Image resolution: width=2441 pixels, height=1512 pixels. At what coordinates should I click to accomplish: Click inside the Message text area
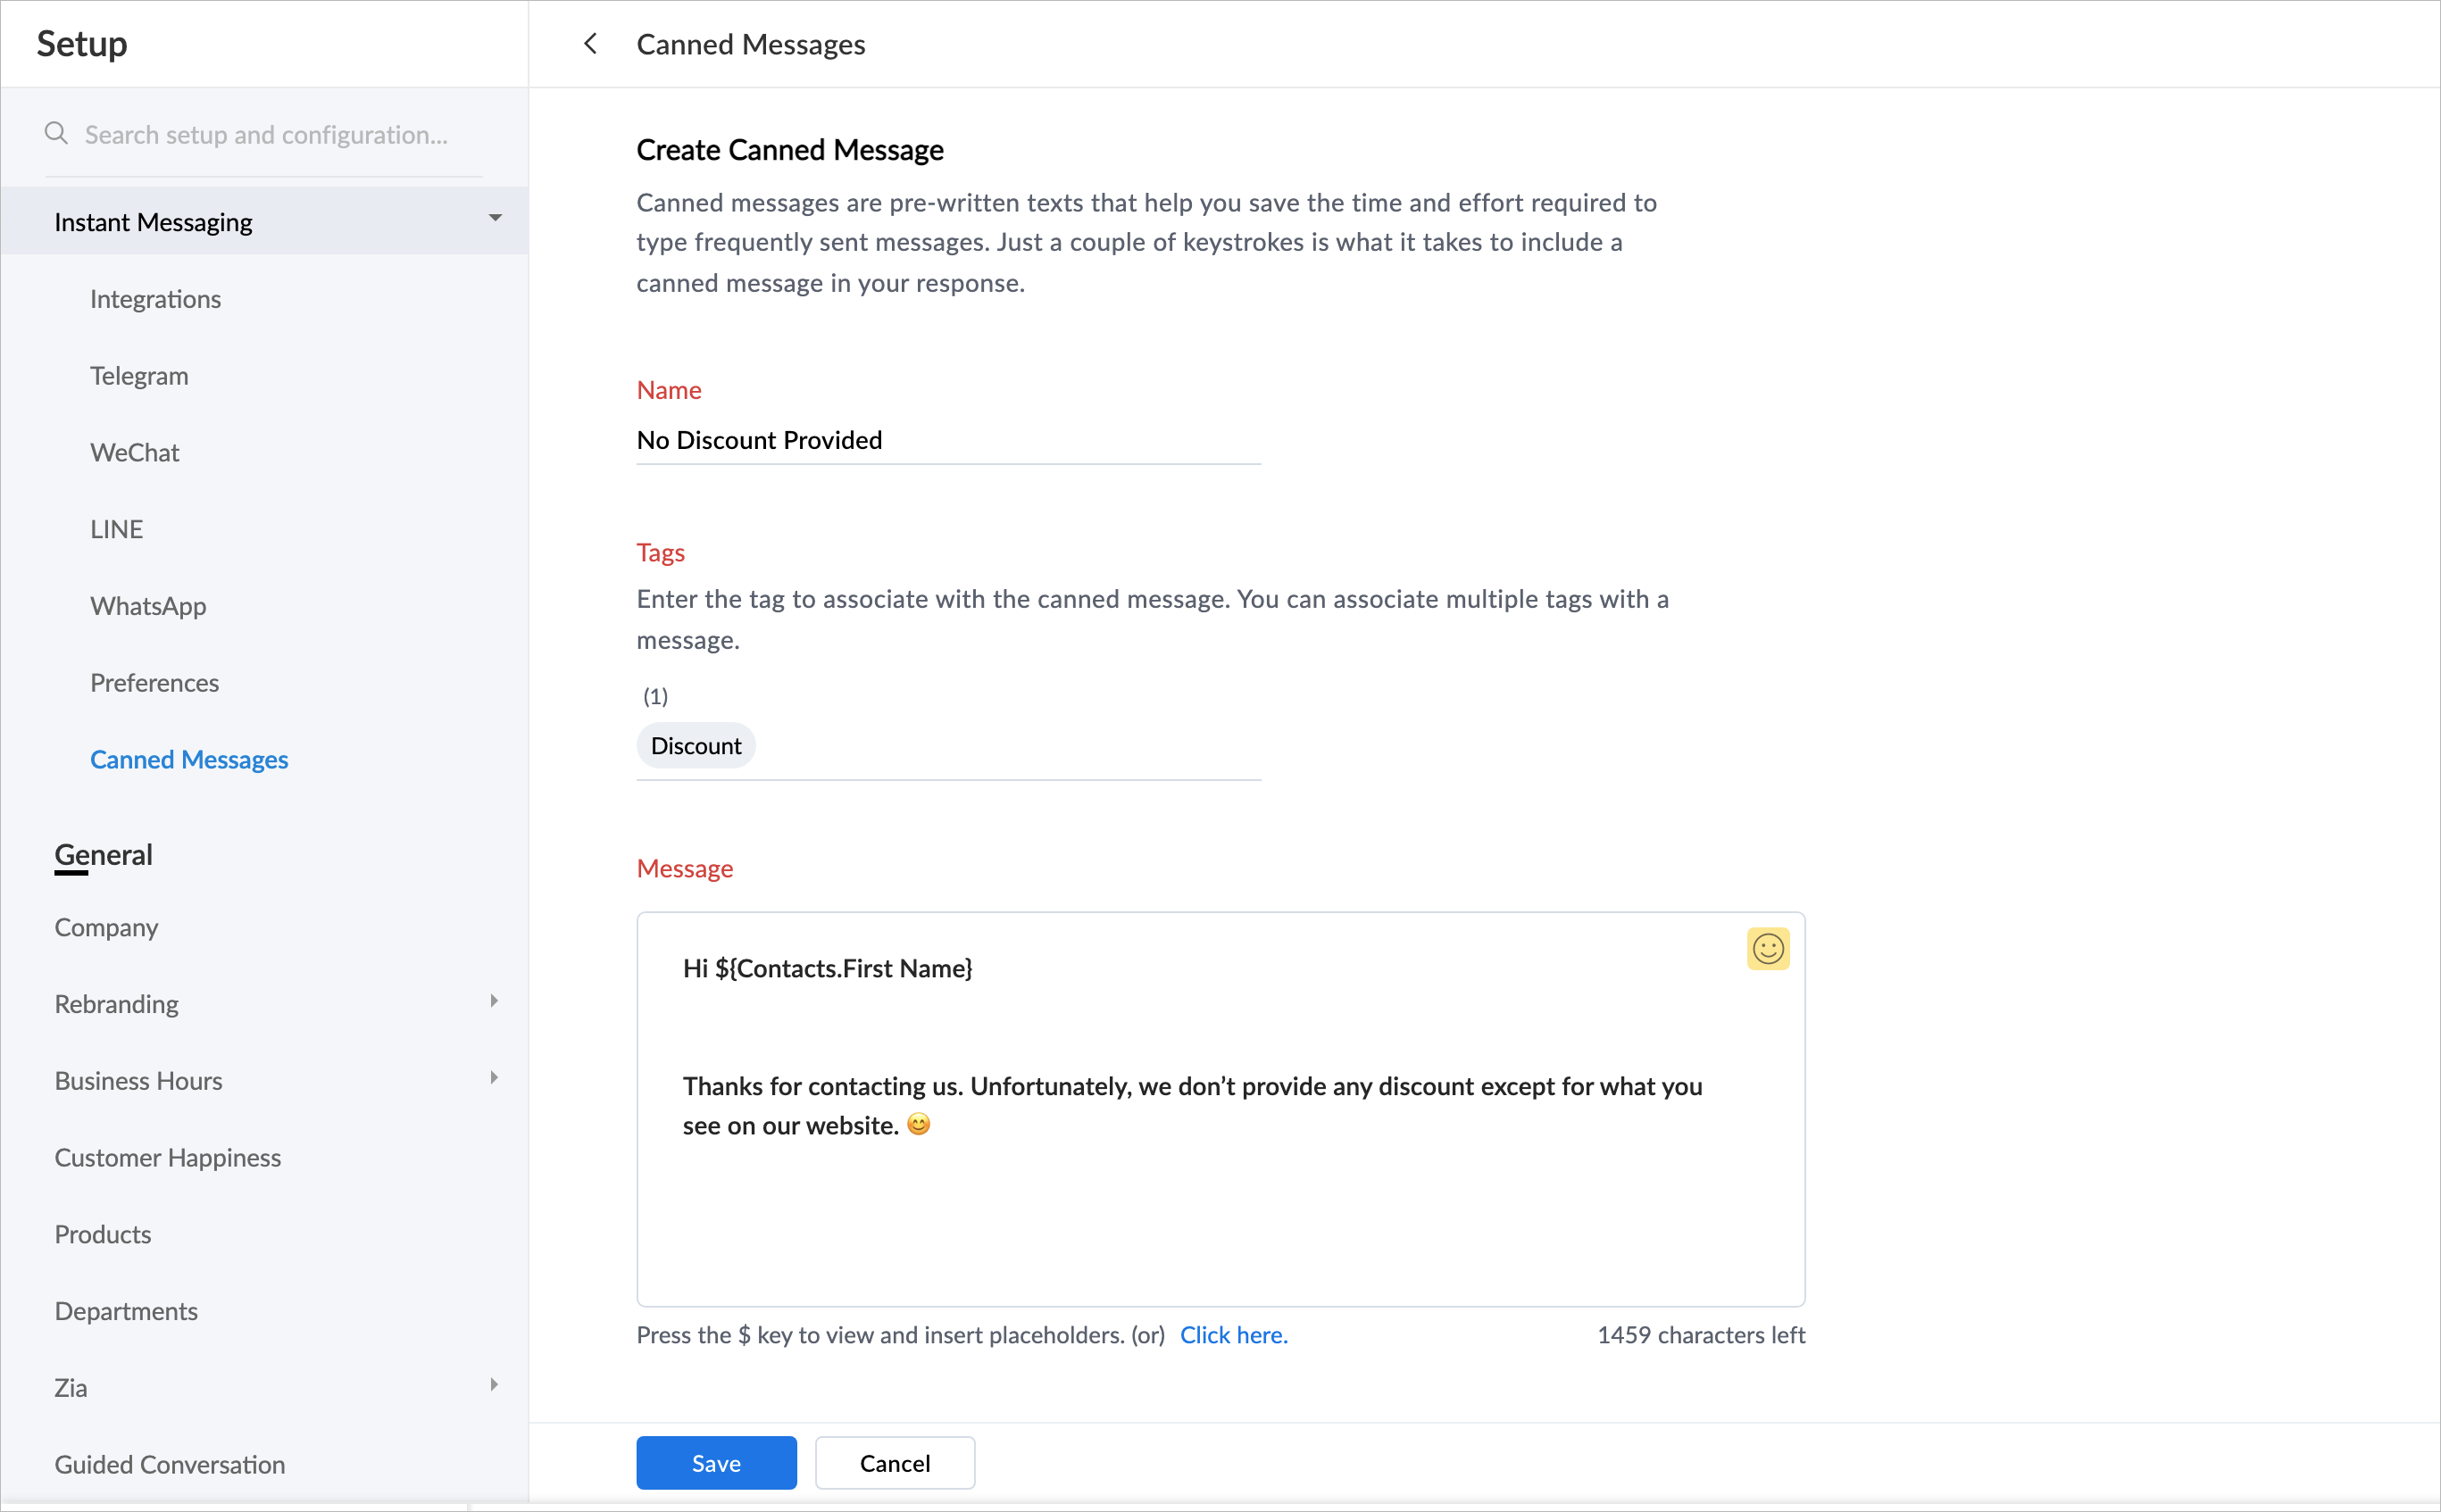1220,1109
